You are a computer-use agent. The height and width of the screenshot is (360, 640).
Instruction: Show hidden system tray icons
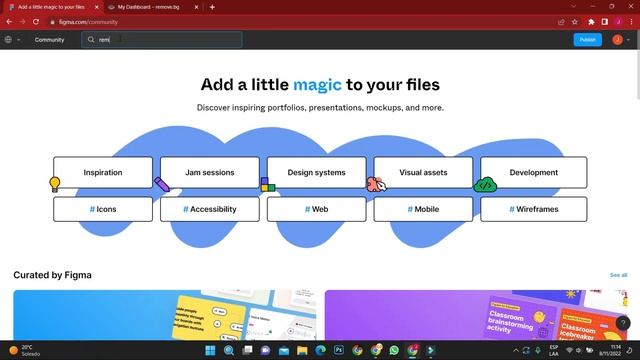[516, 350]
